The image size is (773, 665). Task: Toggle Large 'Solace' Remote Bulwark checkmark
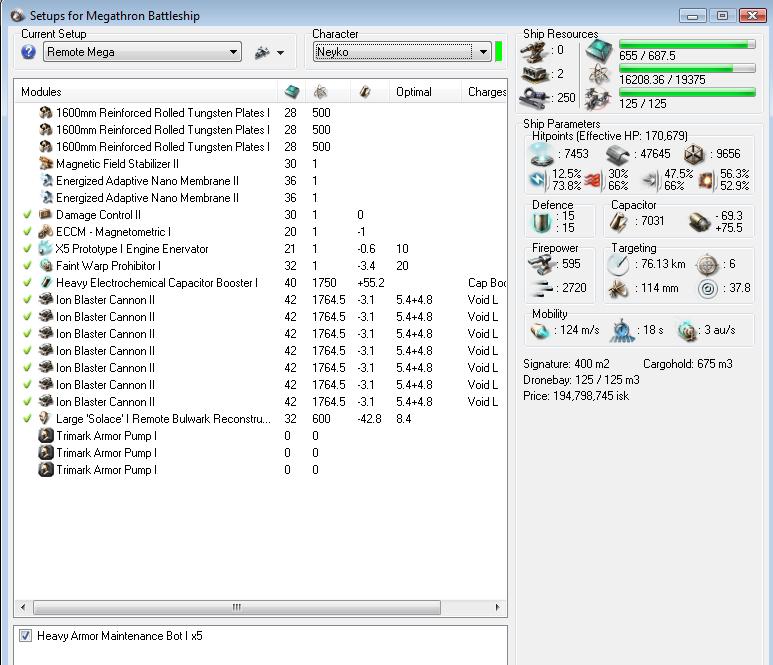28,419
